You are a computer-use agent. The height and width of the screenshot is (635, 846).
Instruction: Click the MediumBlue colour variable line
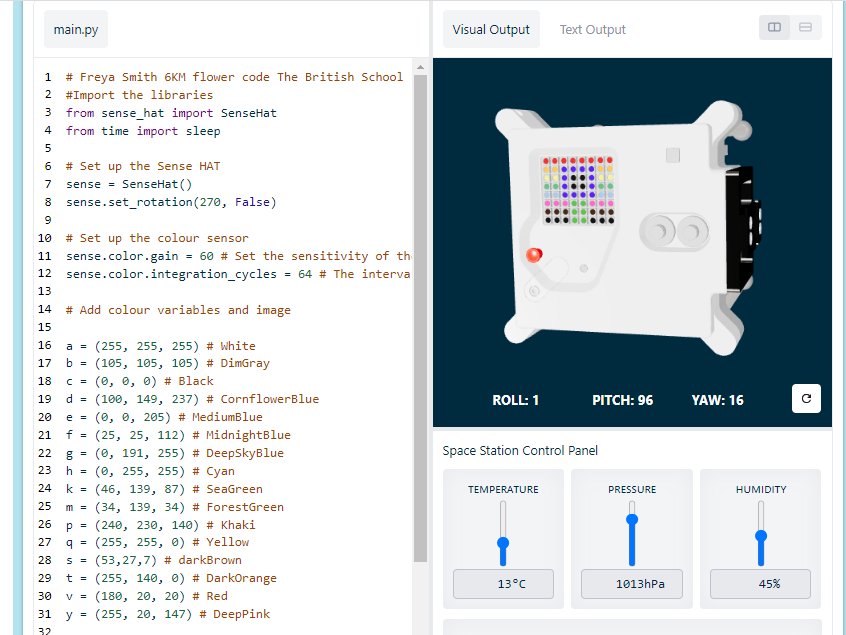click(164, 417)
